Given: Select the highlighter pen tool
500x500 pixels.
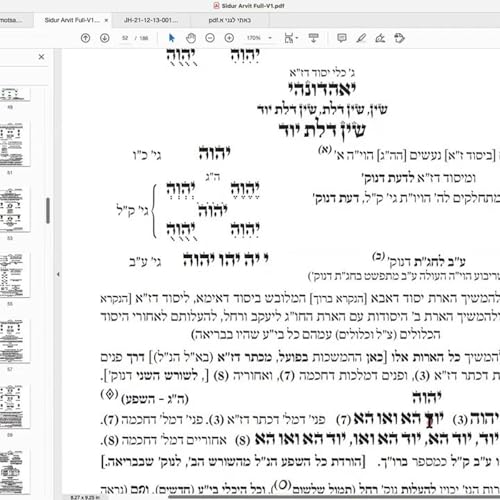Looking at the screenshot, I should click(361, 38).
